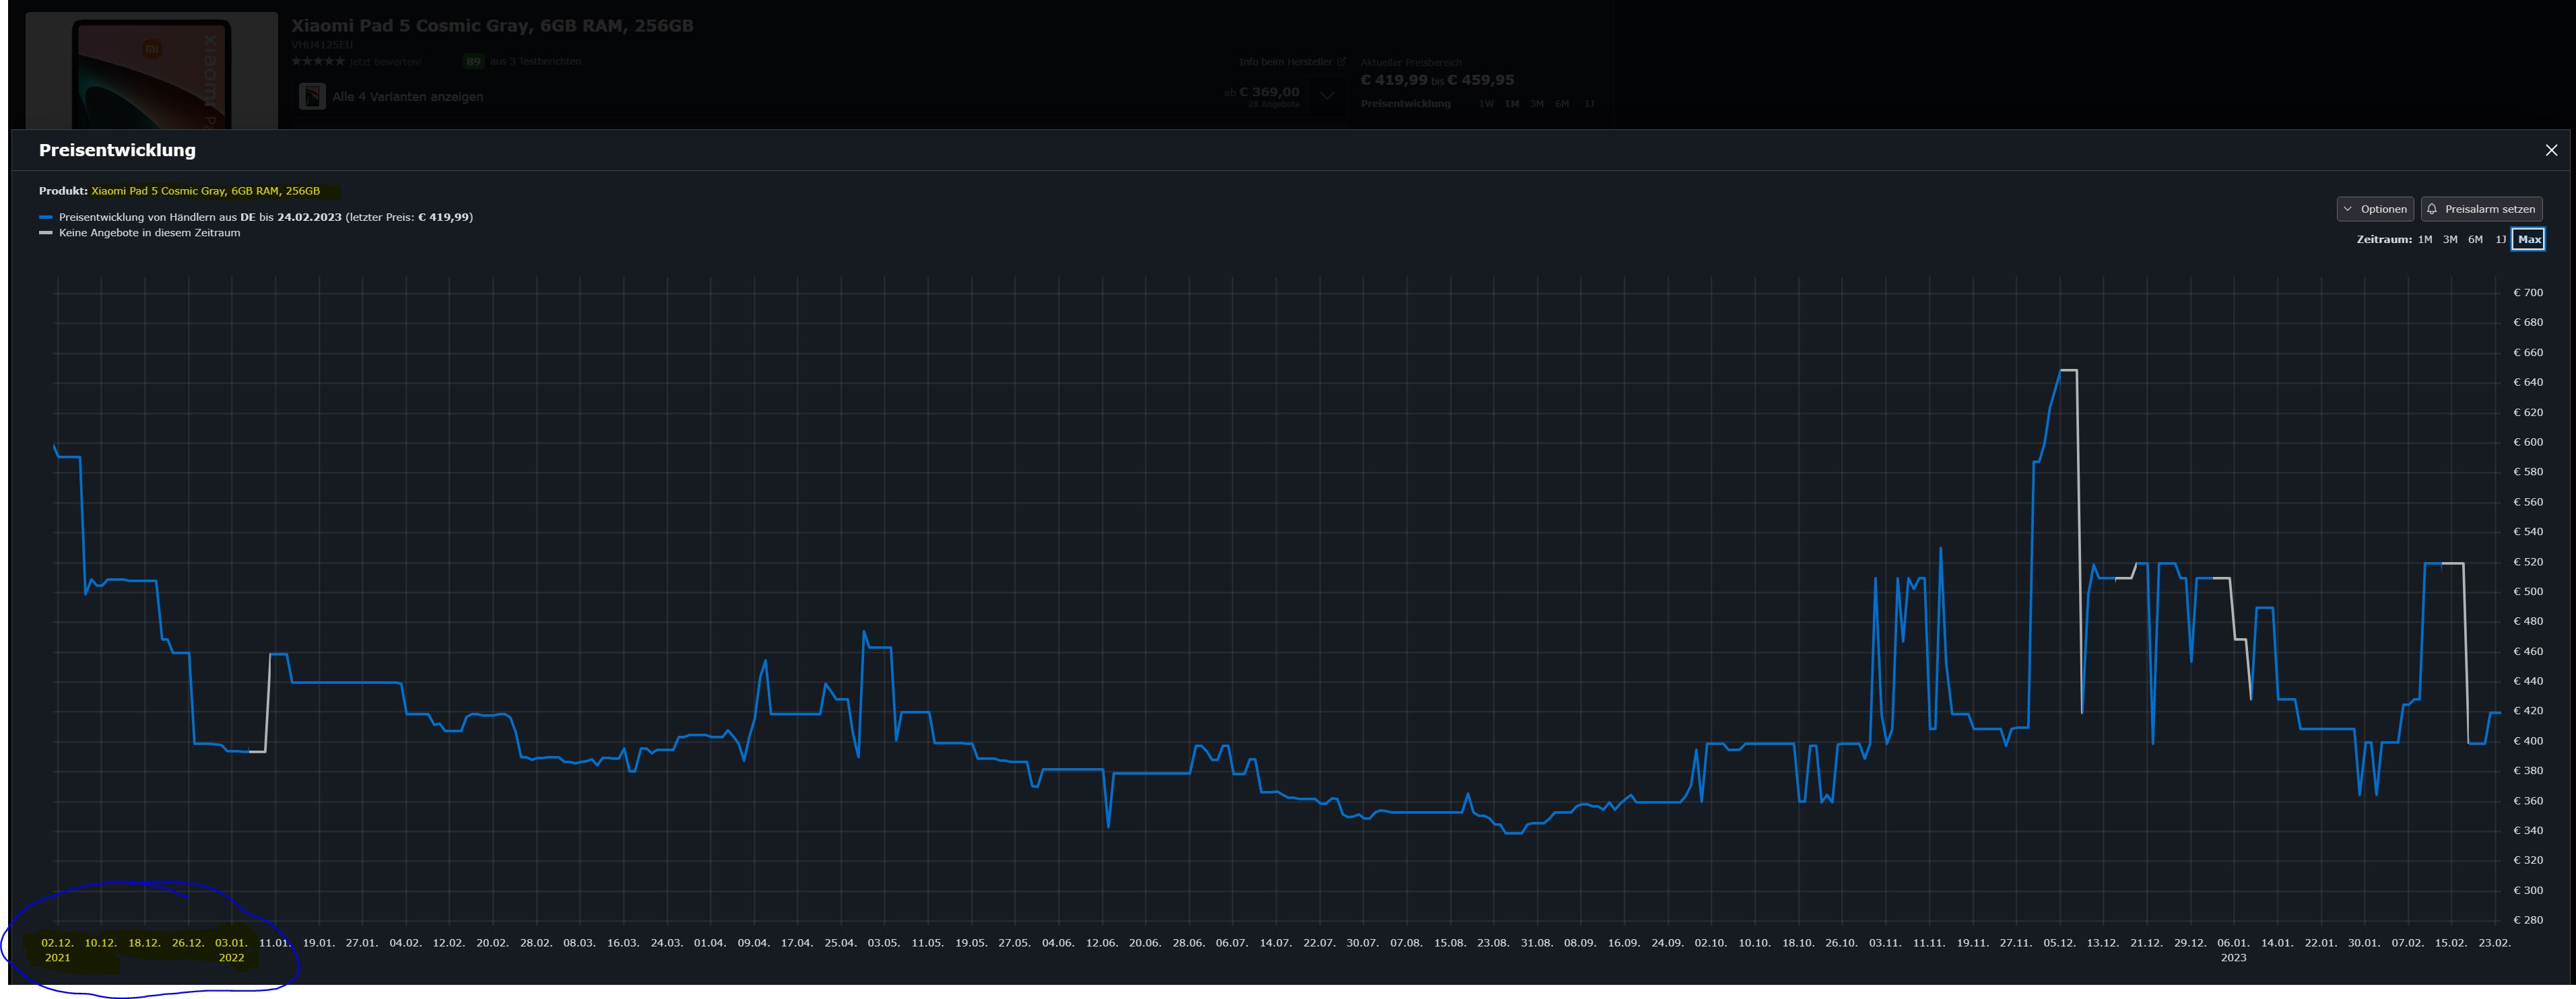
Task: Switch Zeitraum to 3M
Action: point(2450,240)
